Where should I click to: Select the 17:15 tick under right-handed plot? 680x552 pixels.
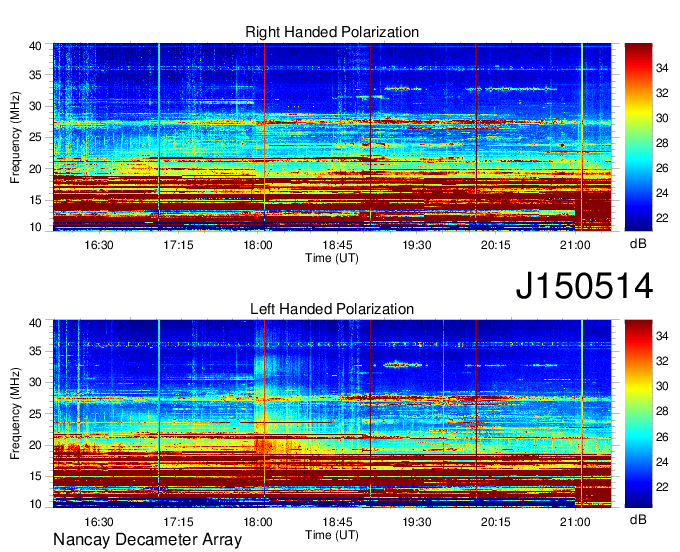(178, 245)
